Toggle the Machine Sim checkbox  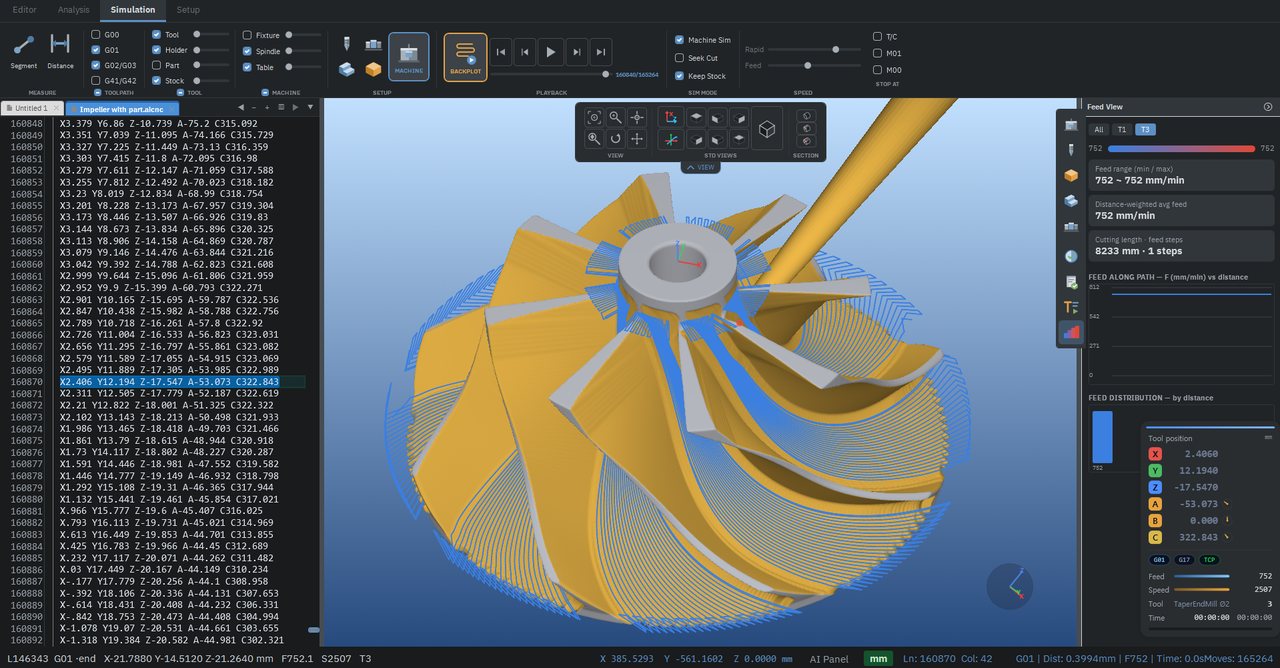pos(679,40)
